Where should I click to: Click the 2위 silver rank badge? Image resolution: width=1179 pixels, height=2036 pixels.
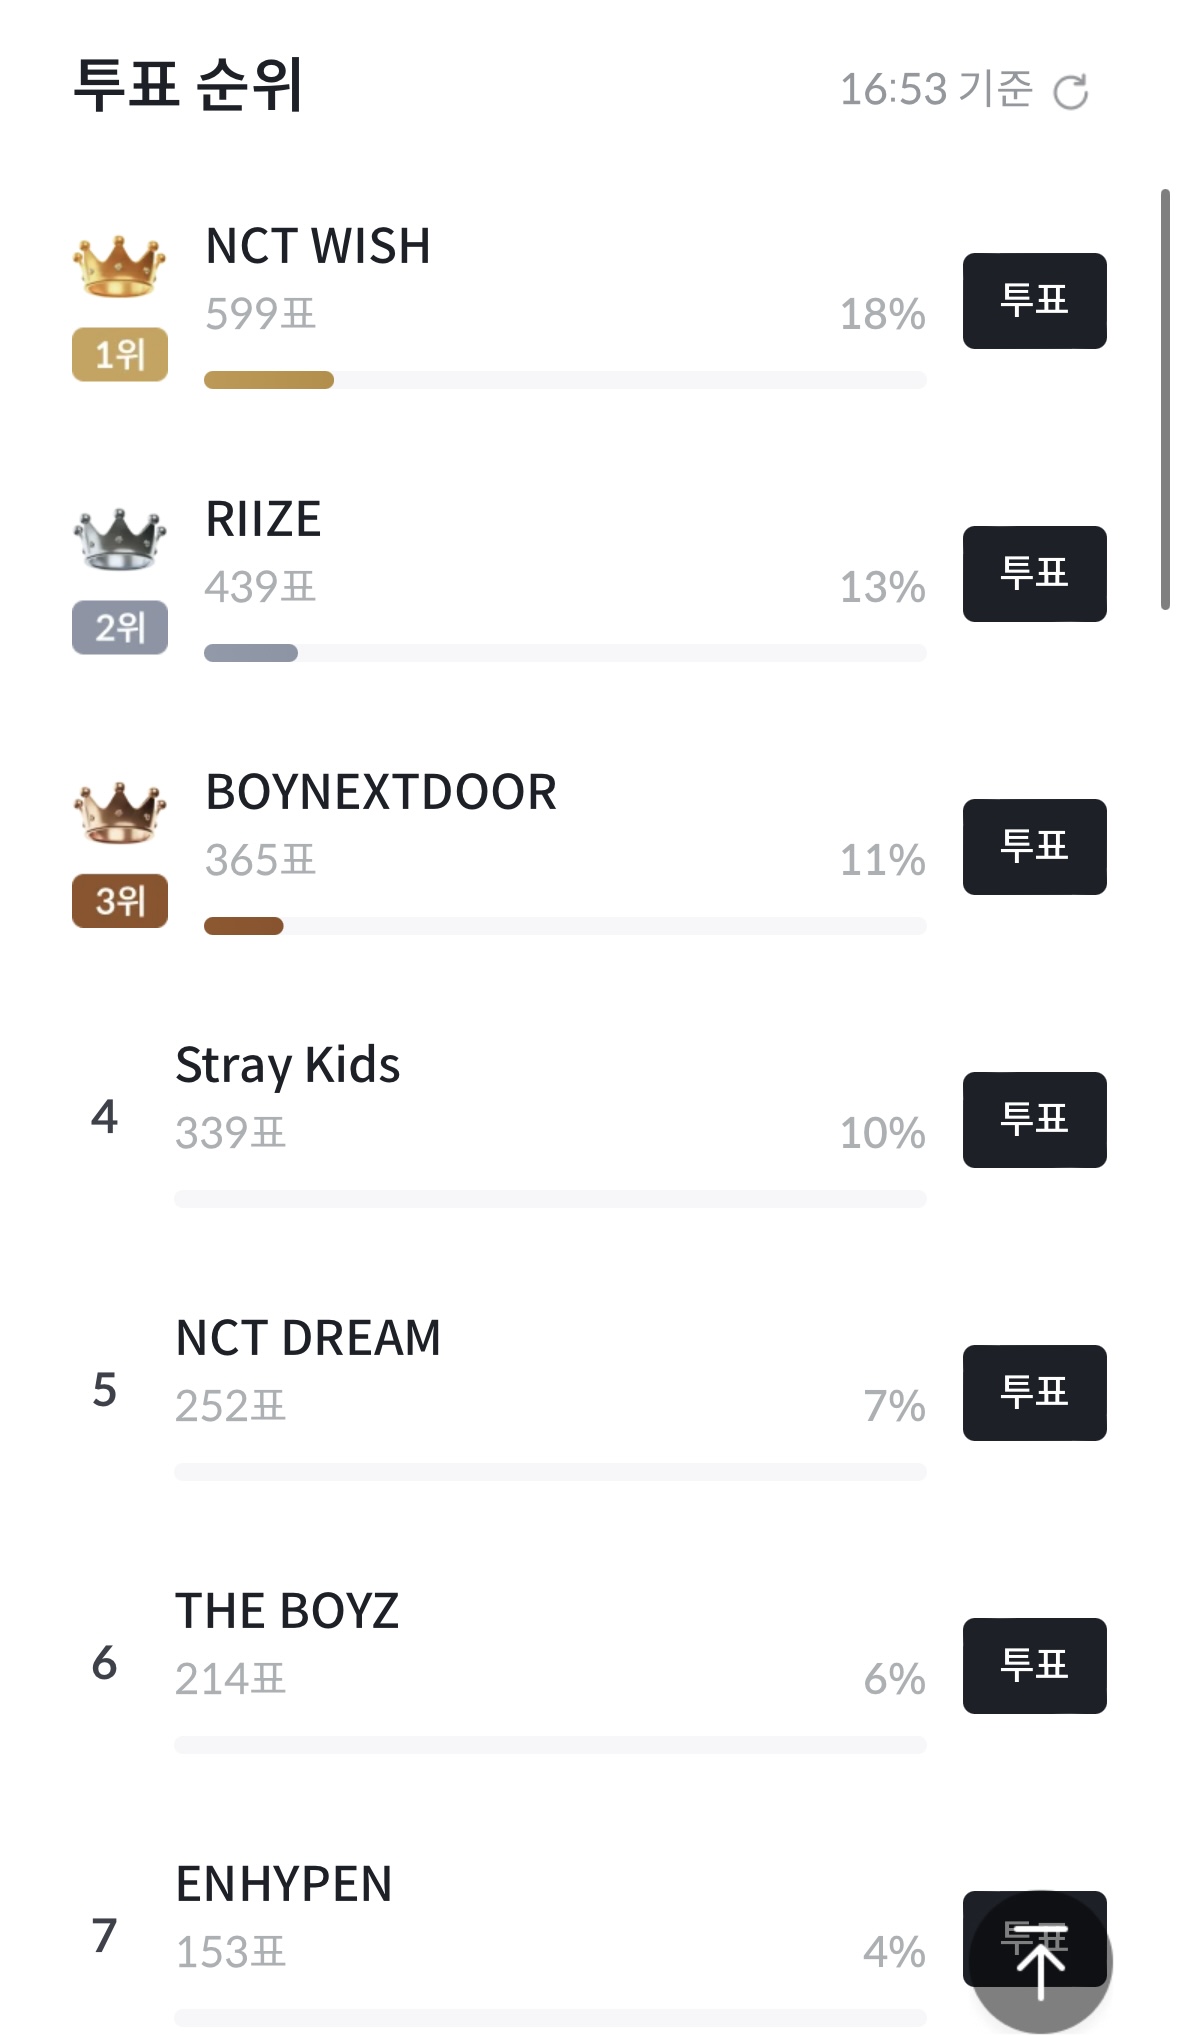tap(119, 628)
